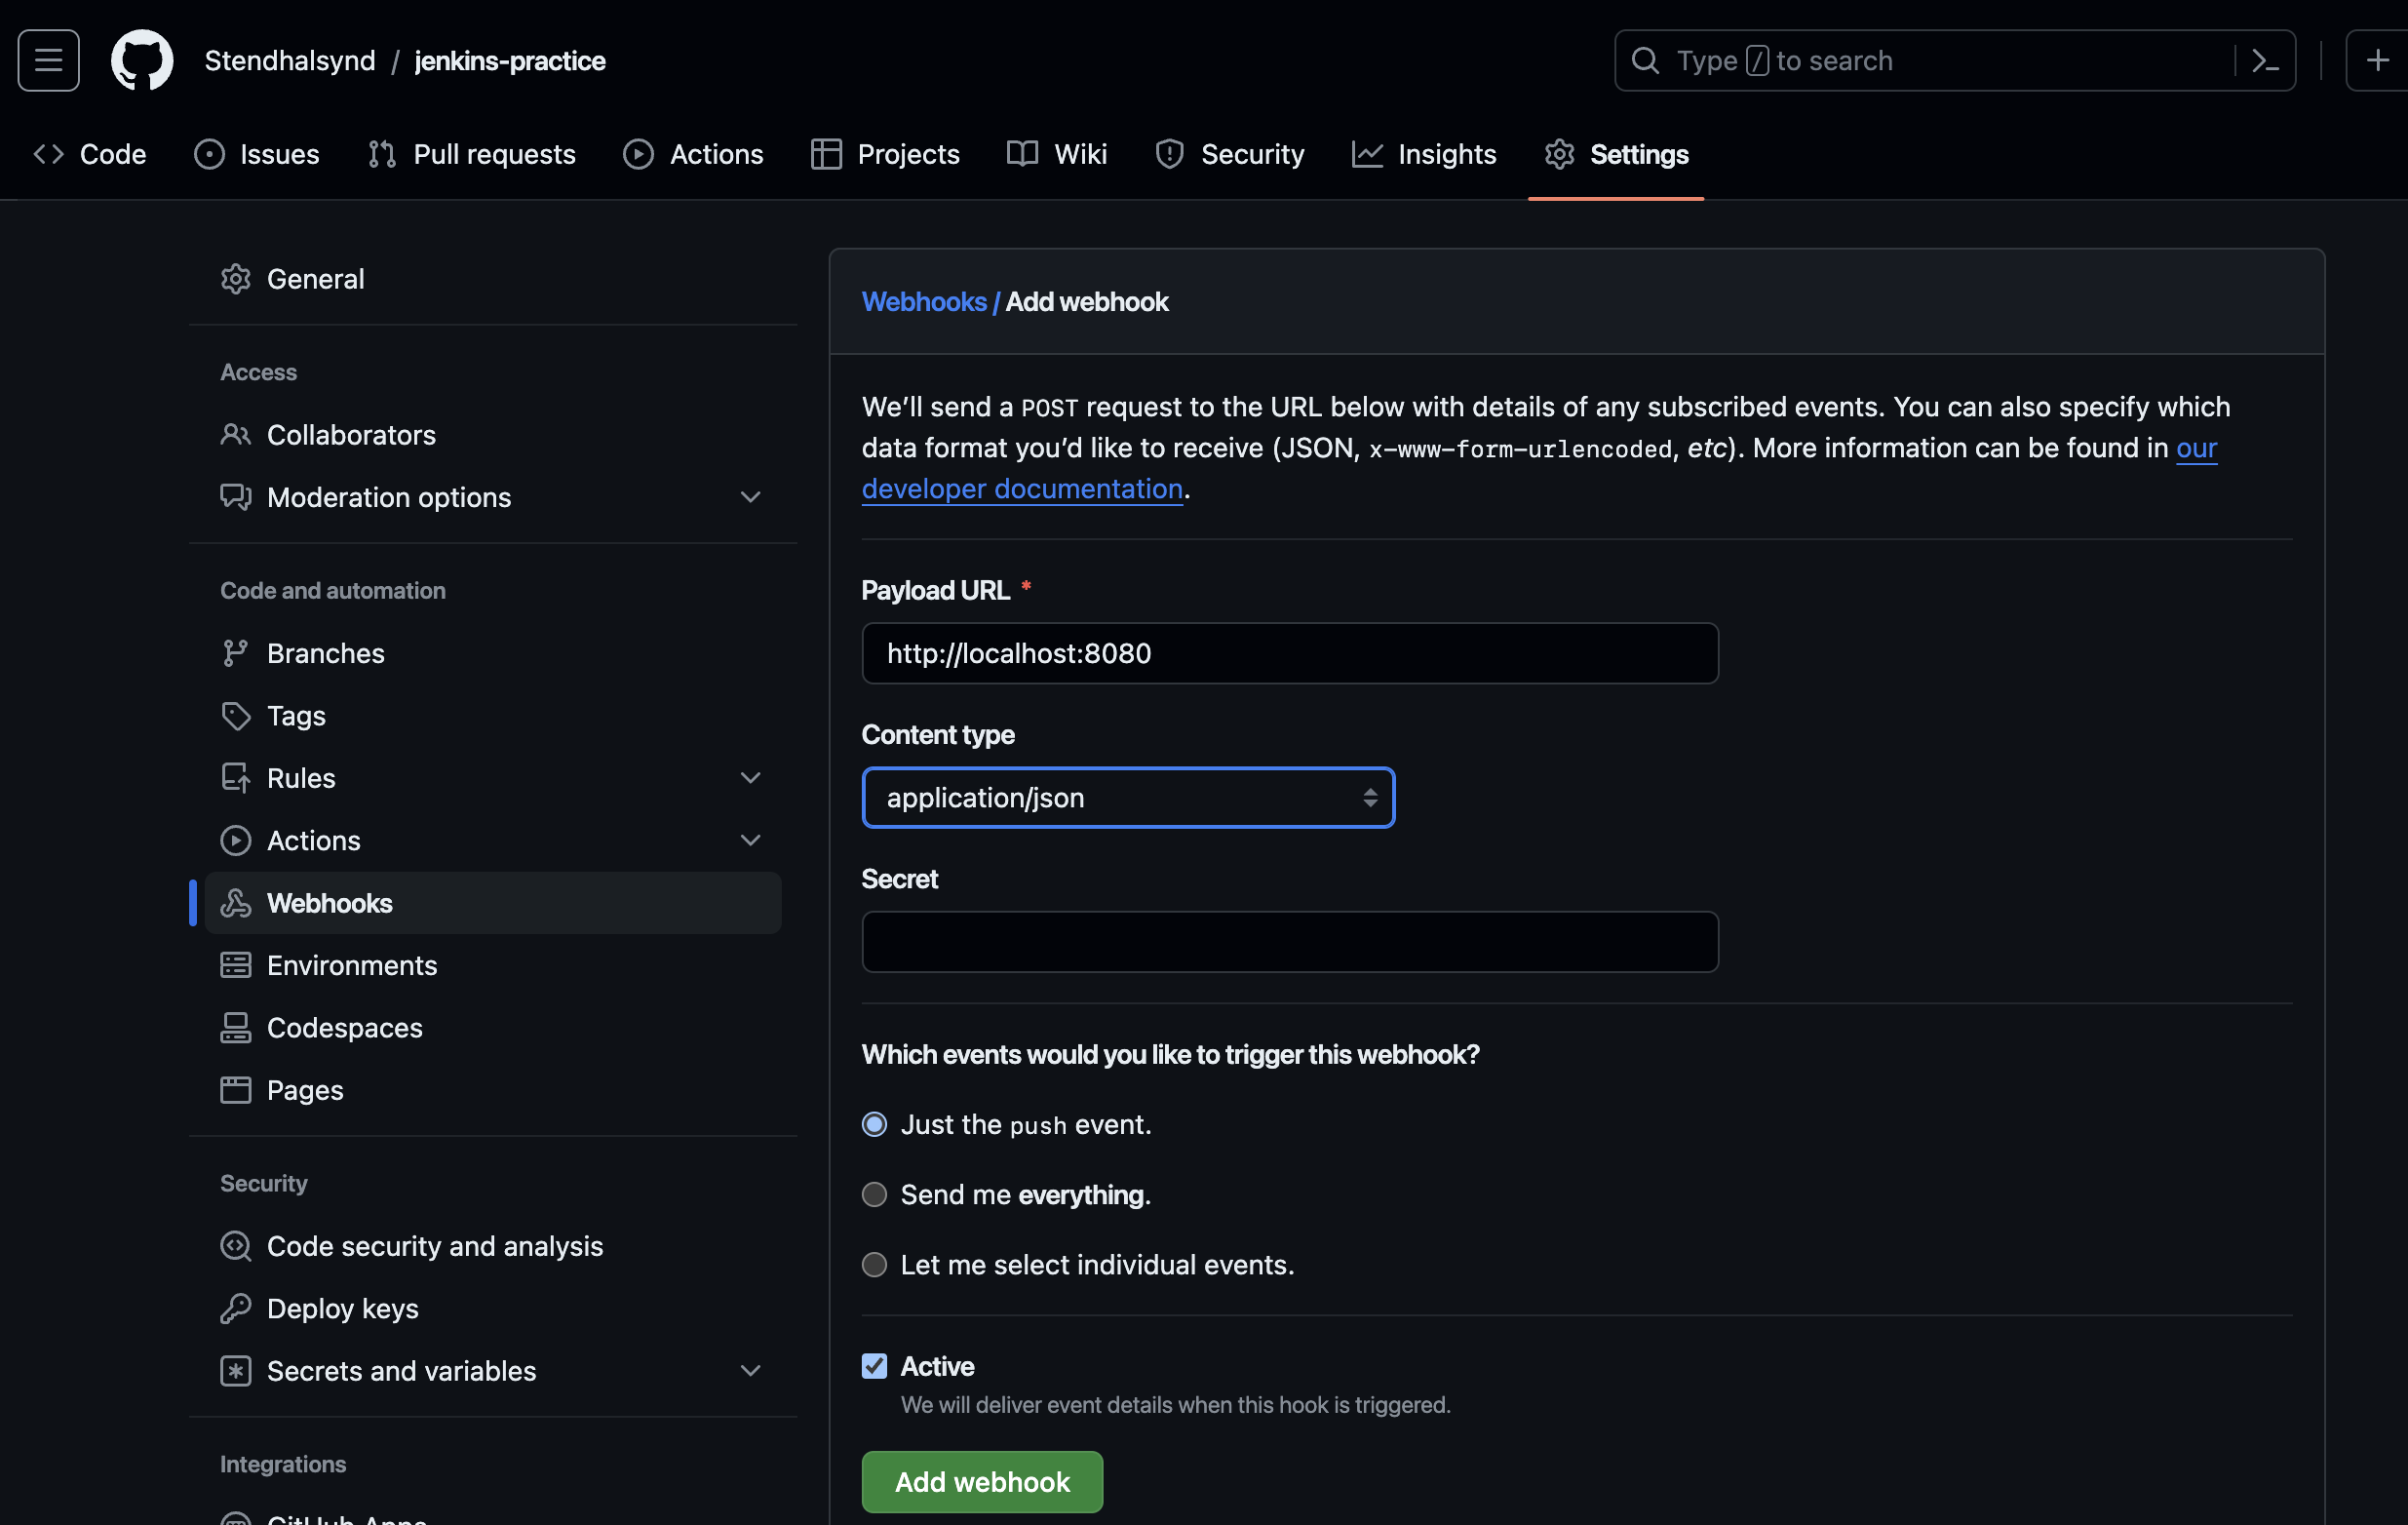Click the General gear icon in sidebar
The width and height of the screenshot is (2408, 1525).
point(235,279)
